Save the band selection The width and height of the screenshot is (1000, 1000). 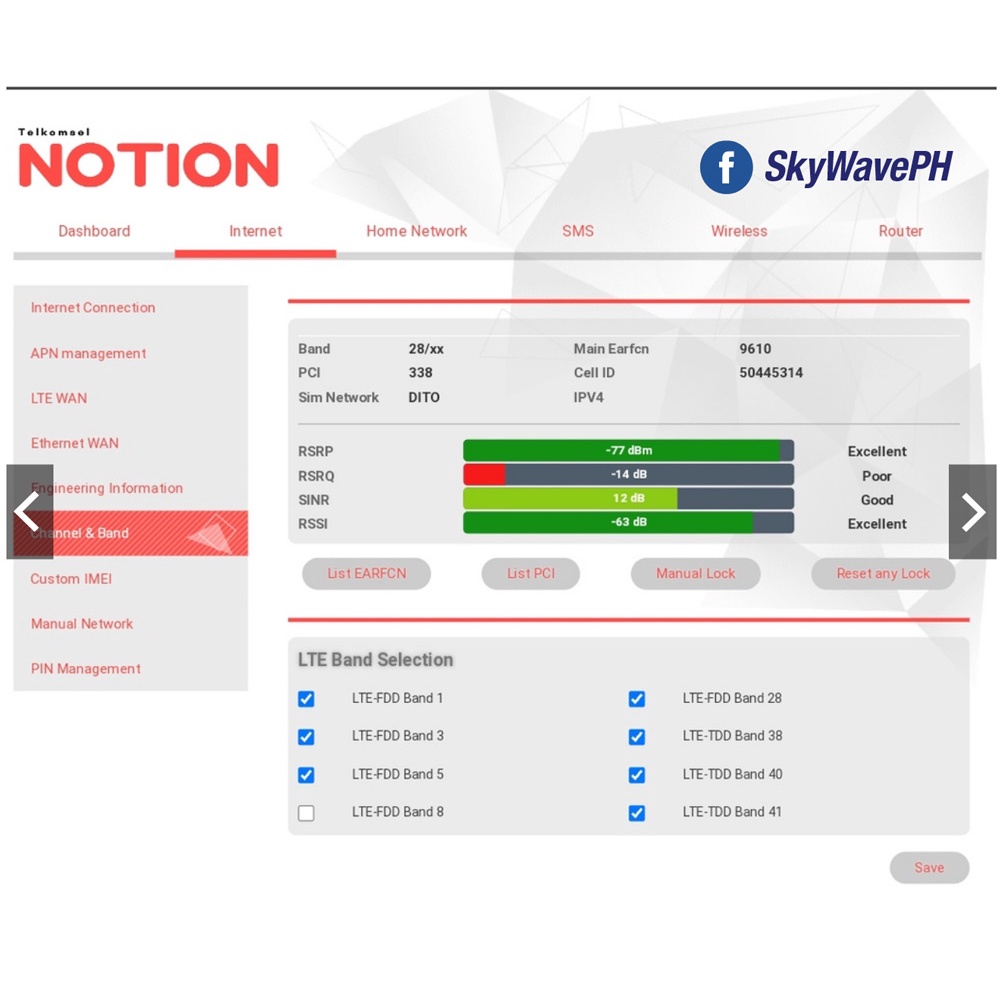point(929,868)
